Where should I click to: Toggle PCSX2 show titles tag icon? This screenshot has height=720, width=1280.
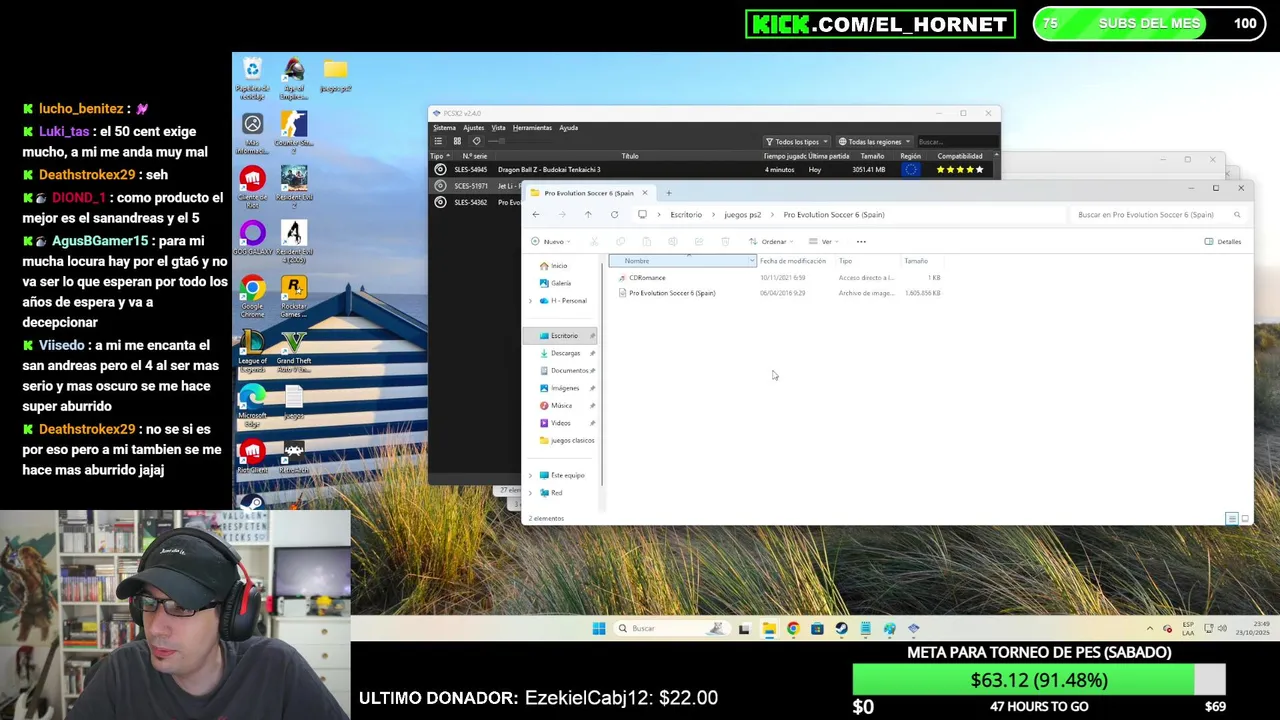coord(476,141)
